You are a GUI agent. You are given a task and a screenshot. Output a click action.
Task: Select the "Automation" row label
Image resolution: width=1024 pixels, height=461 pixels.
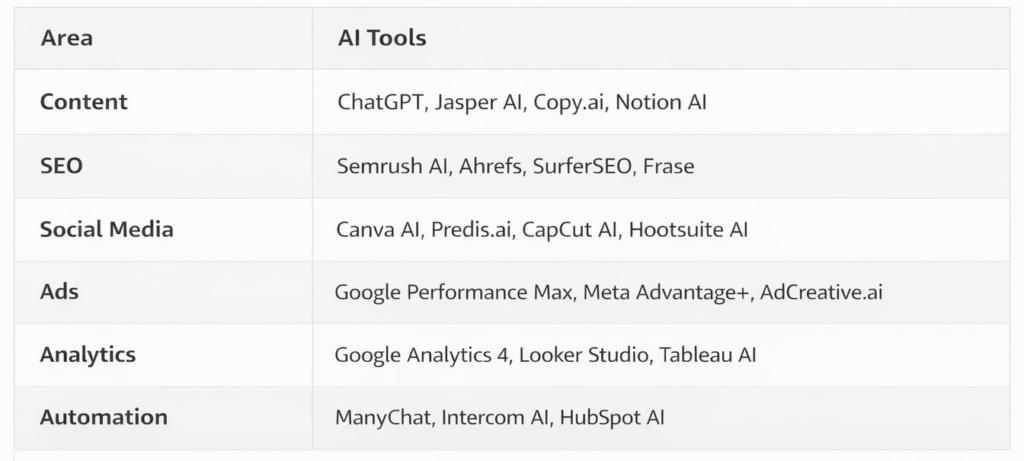(104, 417)
